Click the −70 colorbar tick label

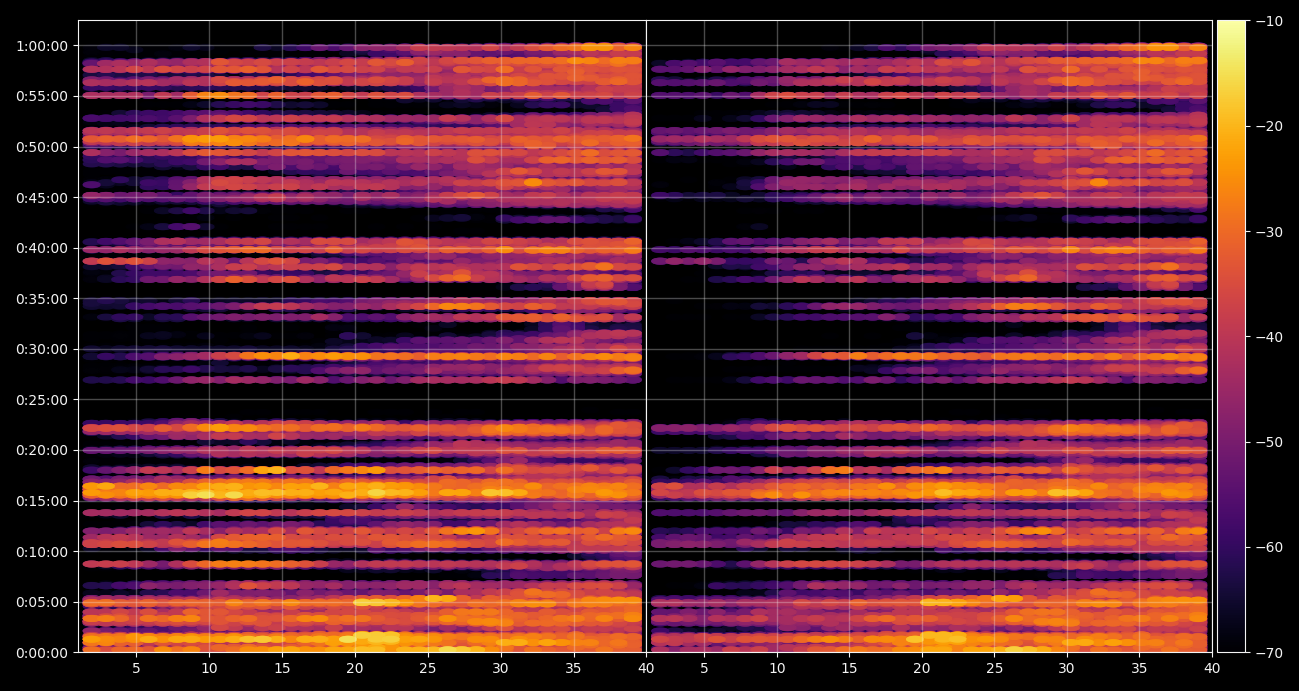(x=1268, y=653)
